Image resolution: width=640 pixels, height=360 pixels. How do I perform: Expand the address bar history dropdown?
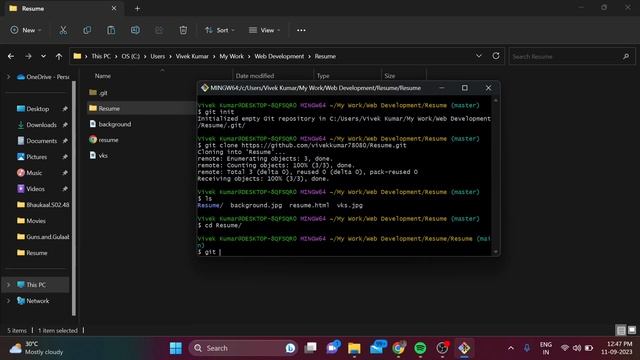coord(479,56)
